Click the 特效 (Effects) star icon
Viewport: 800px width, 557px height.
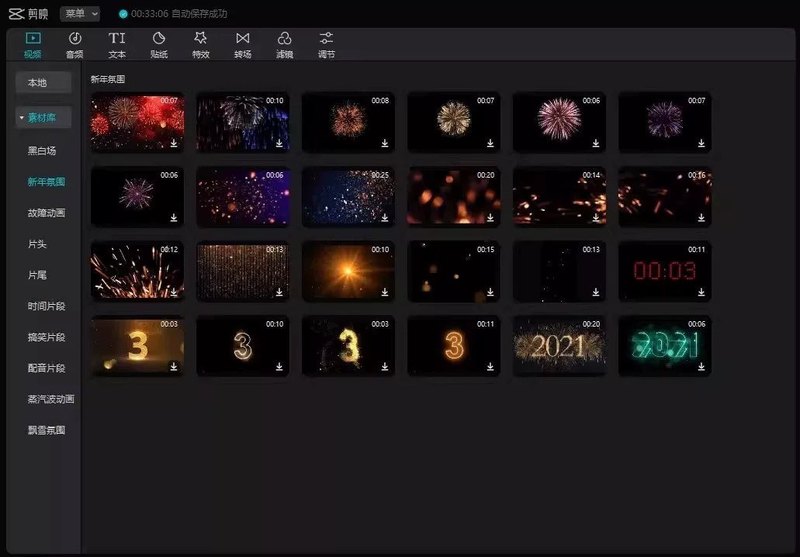(x=200, y=39)
